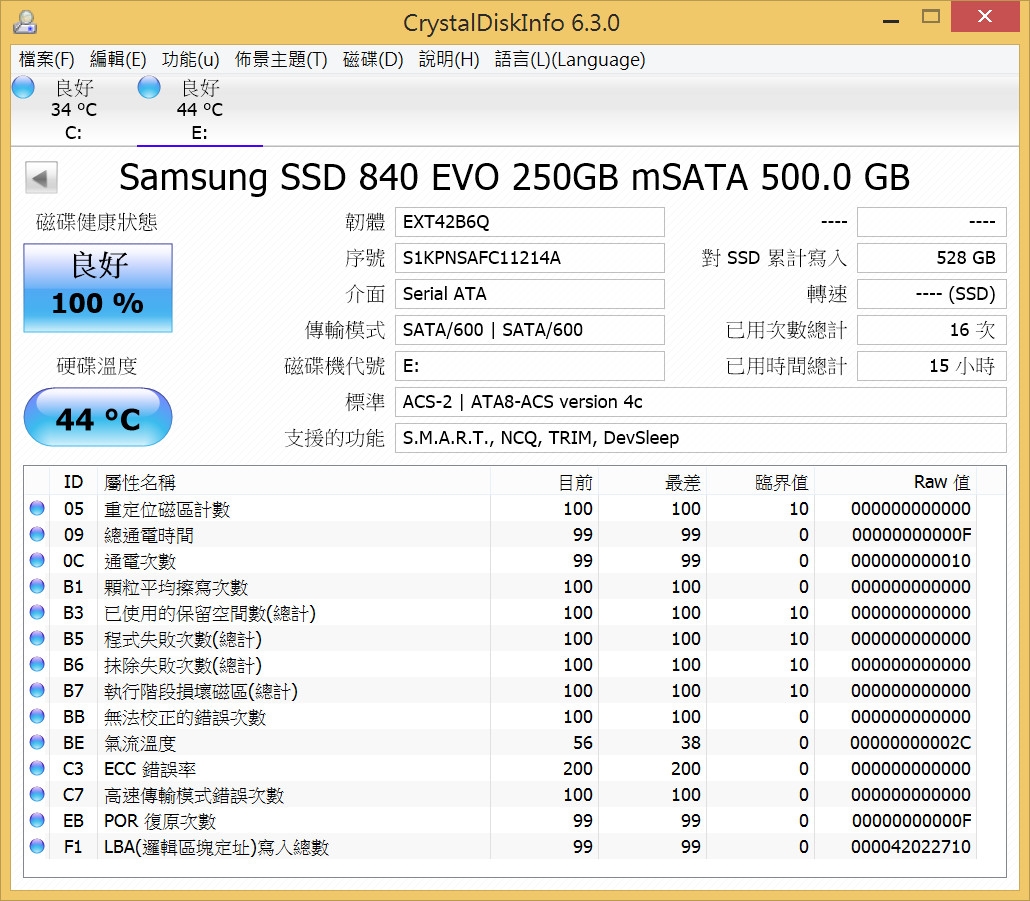
Task: Click the 屬性名稱 column header
Action: [x=294, y=482]
